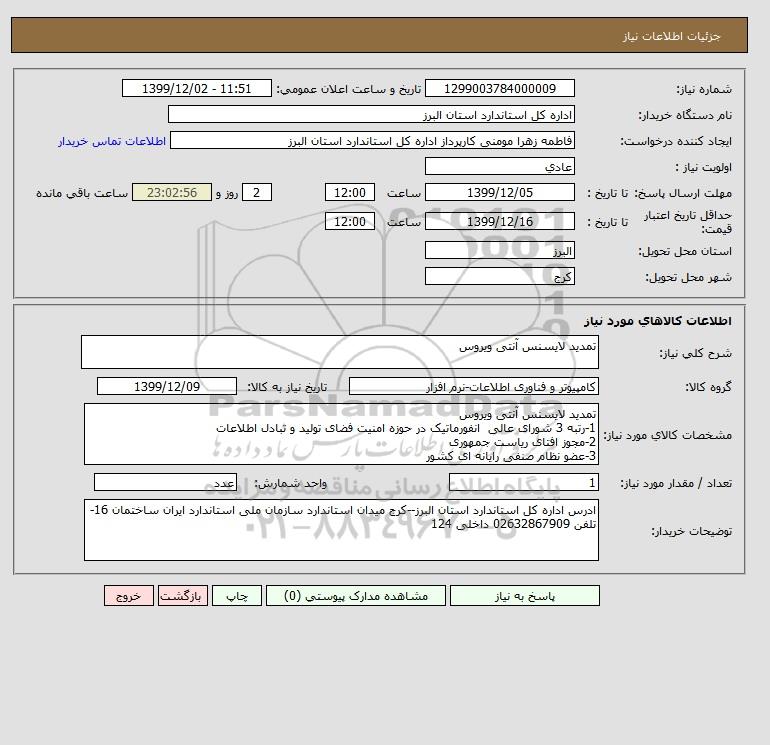Image resolution: width=770 pixels, height=745 pixels.
Task: Click the general description box 'تمدید لایسنس آنتی ویروس'
Action: coord(340,352)
